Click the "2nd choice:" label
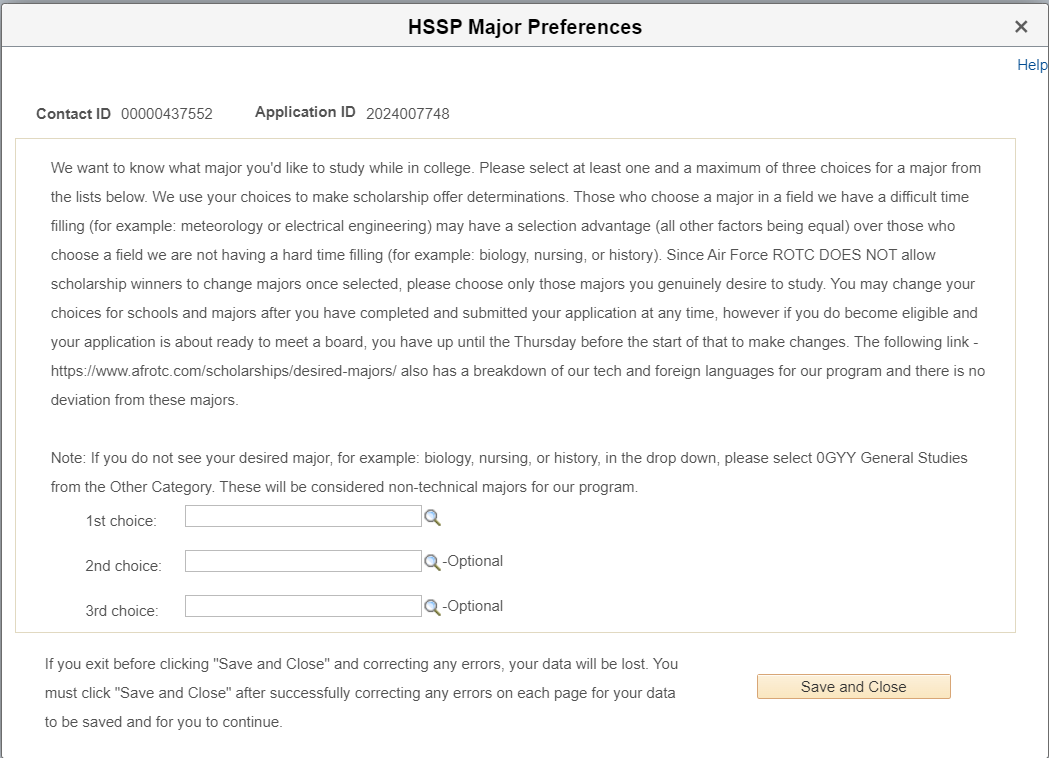 [x=123, y=566]
